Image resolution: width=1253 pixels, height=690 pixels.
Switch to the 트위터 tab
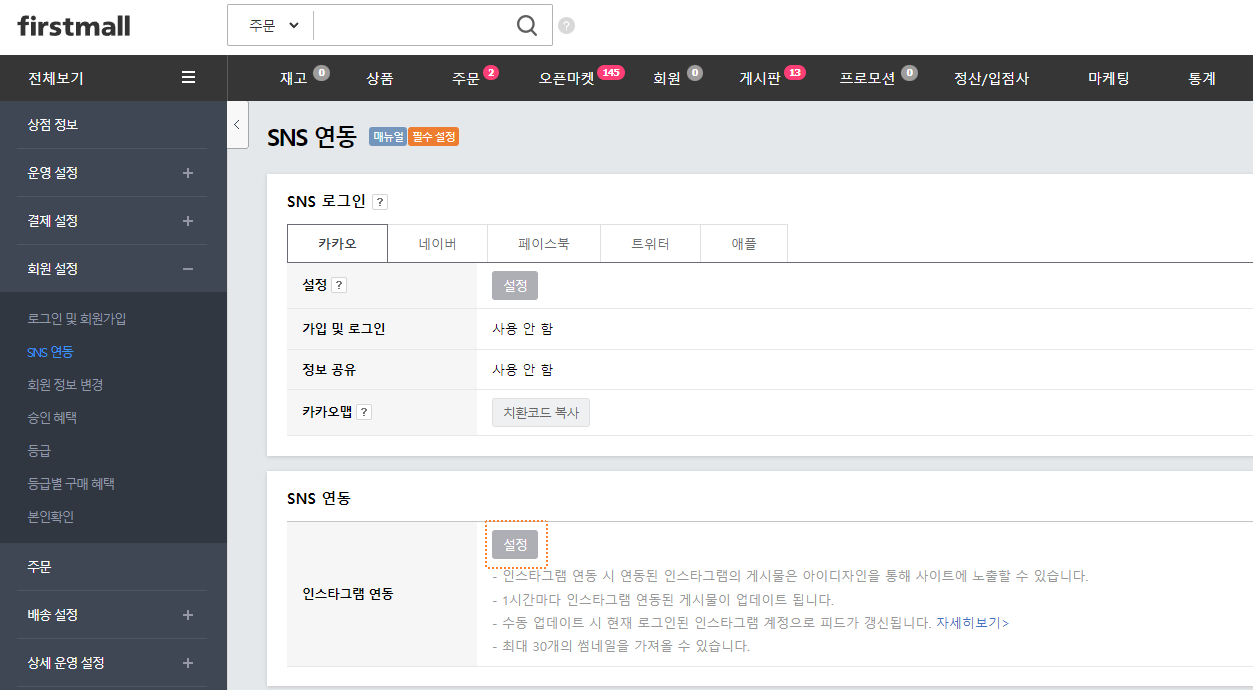pos(650,243)
